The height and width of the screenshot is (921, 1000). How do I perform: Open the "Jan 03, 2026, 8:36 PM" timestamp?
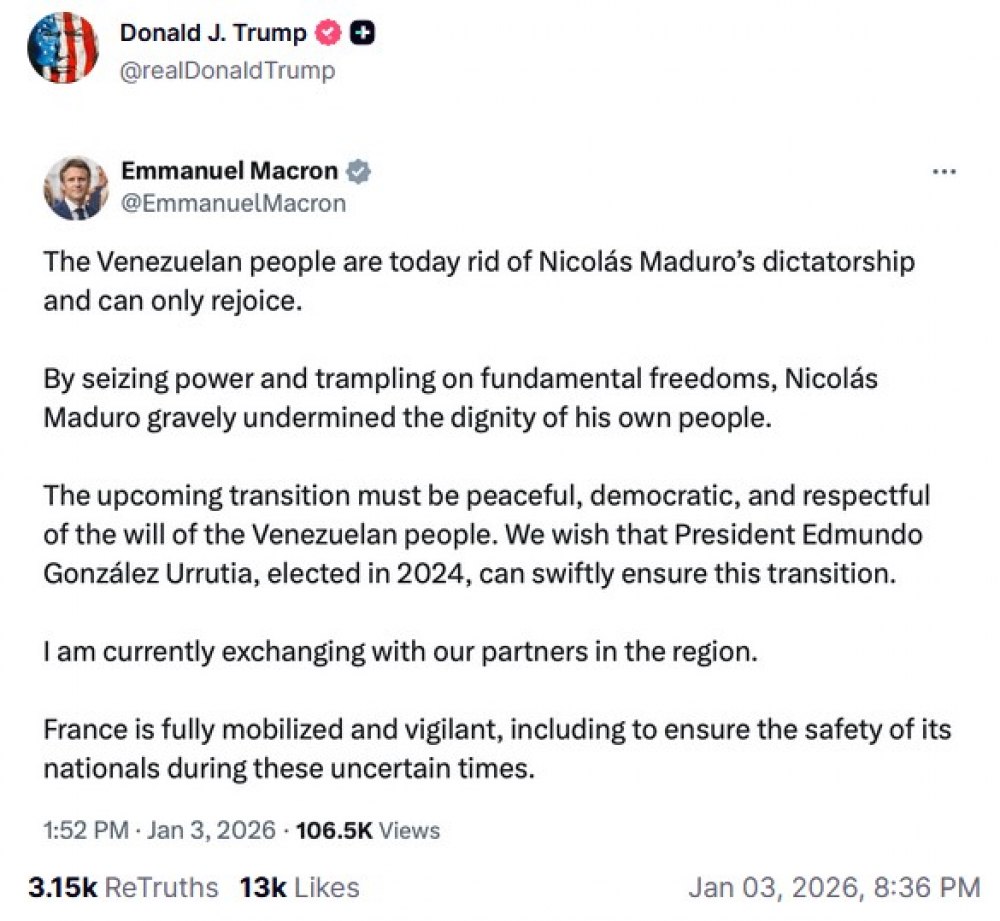(x=834, y=887)
